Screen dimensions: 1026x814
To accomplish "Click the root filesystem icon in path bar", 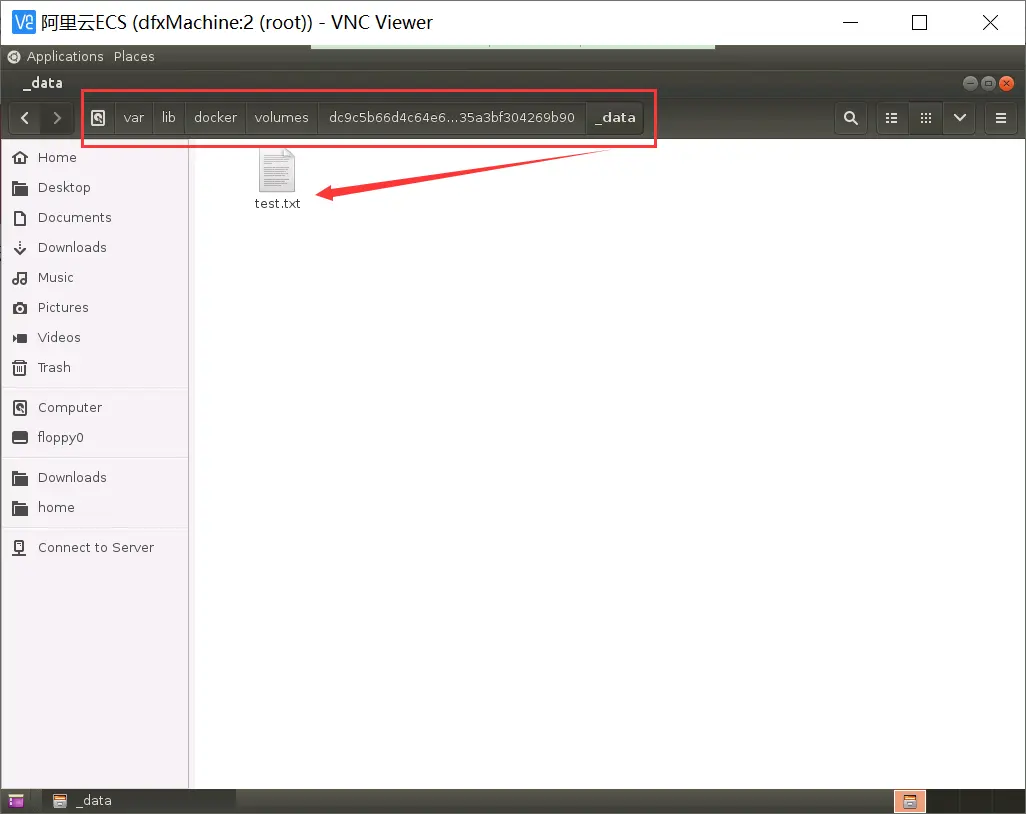I will (x=98, y=118).
